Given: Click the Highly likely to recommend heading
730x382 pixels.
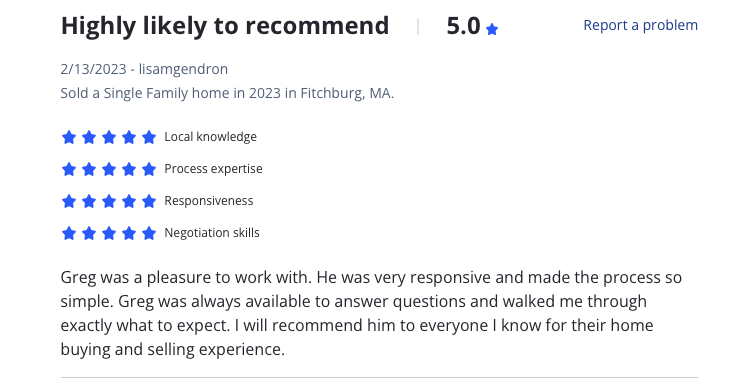Looking at the screenshot, I should (225, 26).
